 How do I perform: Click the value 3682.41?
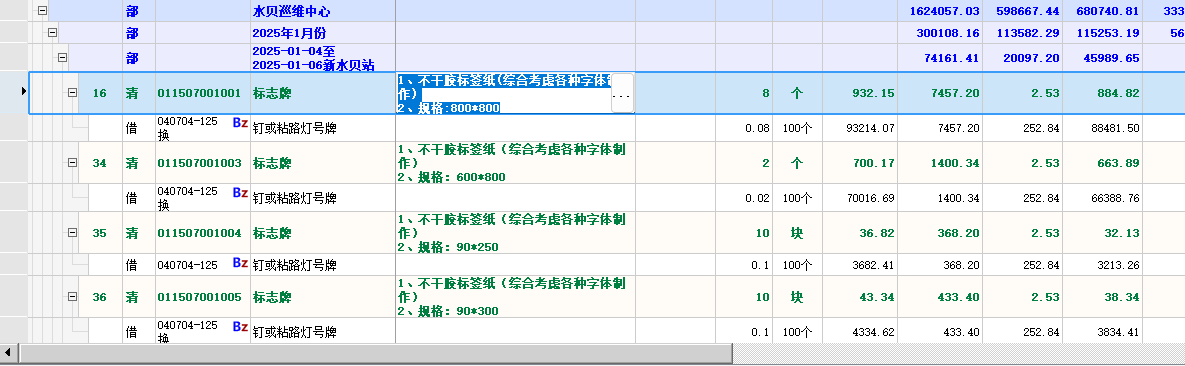pos(873,265)
